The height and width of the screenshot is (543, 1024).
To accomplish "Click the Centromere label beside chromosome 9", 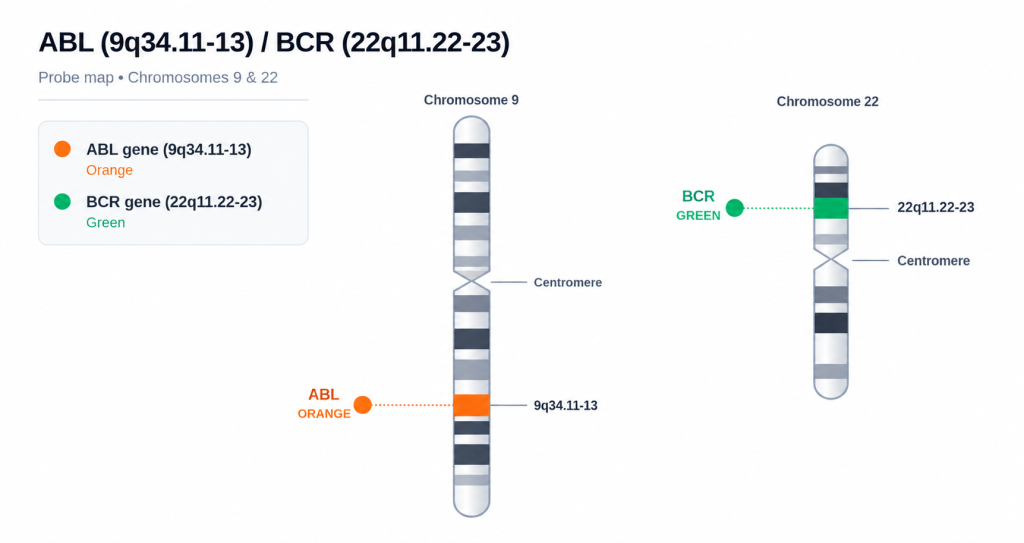I will [568, 282].
